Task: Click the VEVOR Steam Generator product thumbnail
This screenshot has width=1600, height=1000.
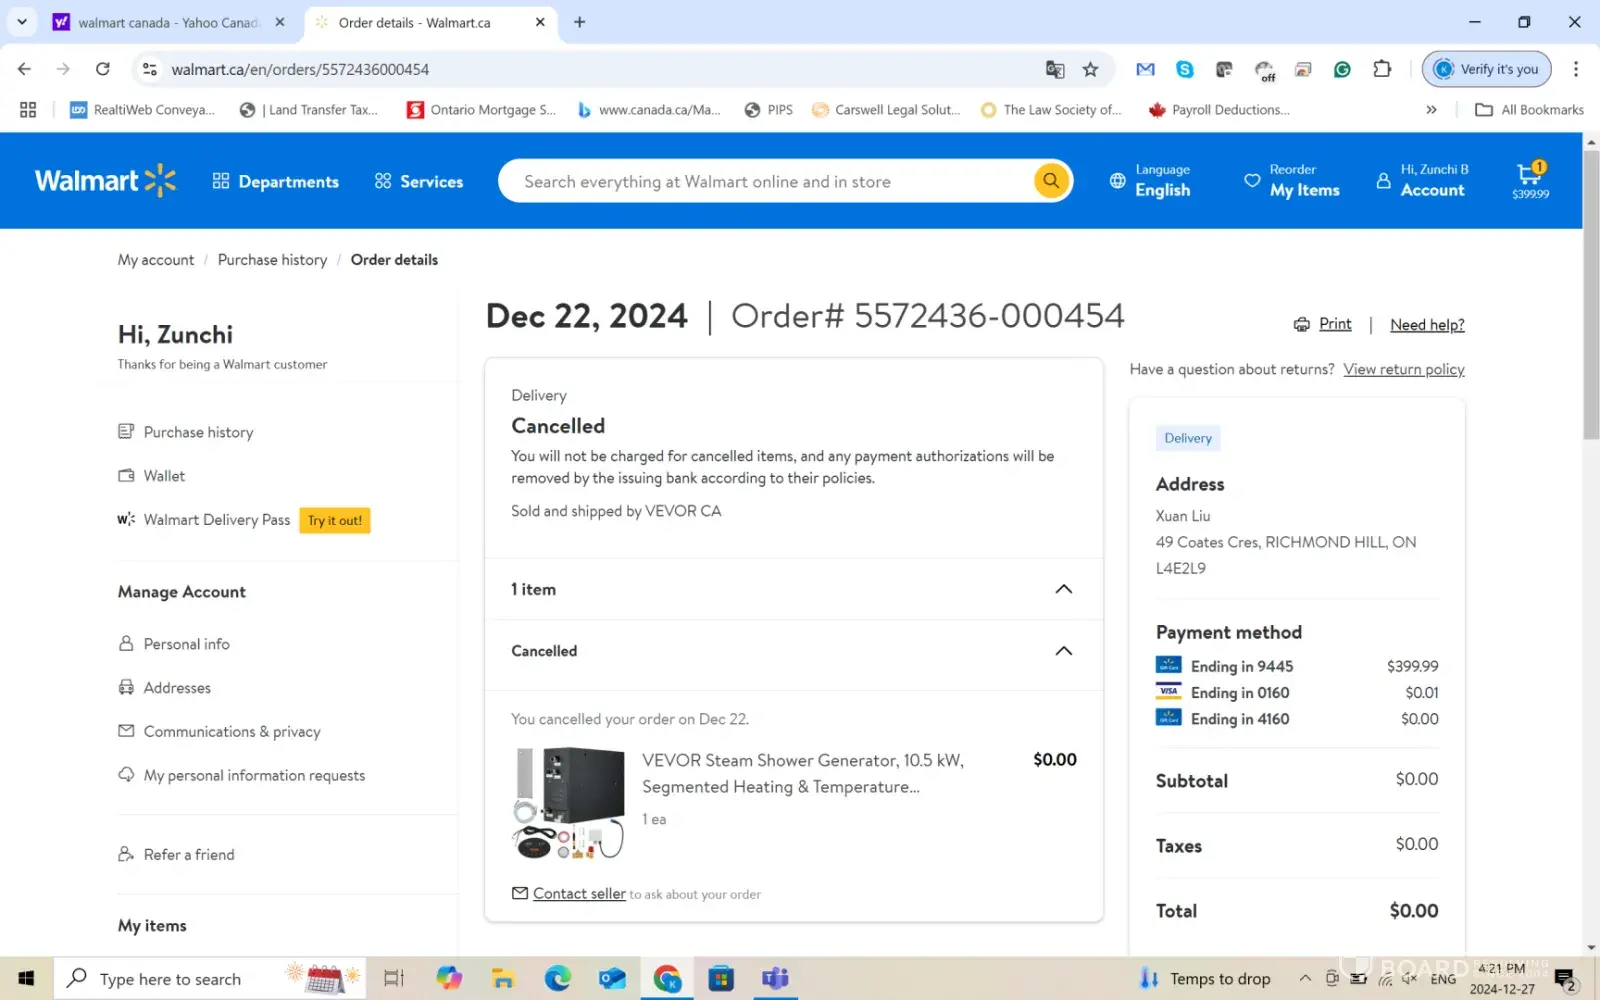Action: tap(568, 802)
